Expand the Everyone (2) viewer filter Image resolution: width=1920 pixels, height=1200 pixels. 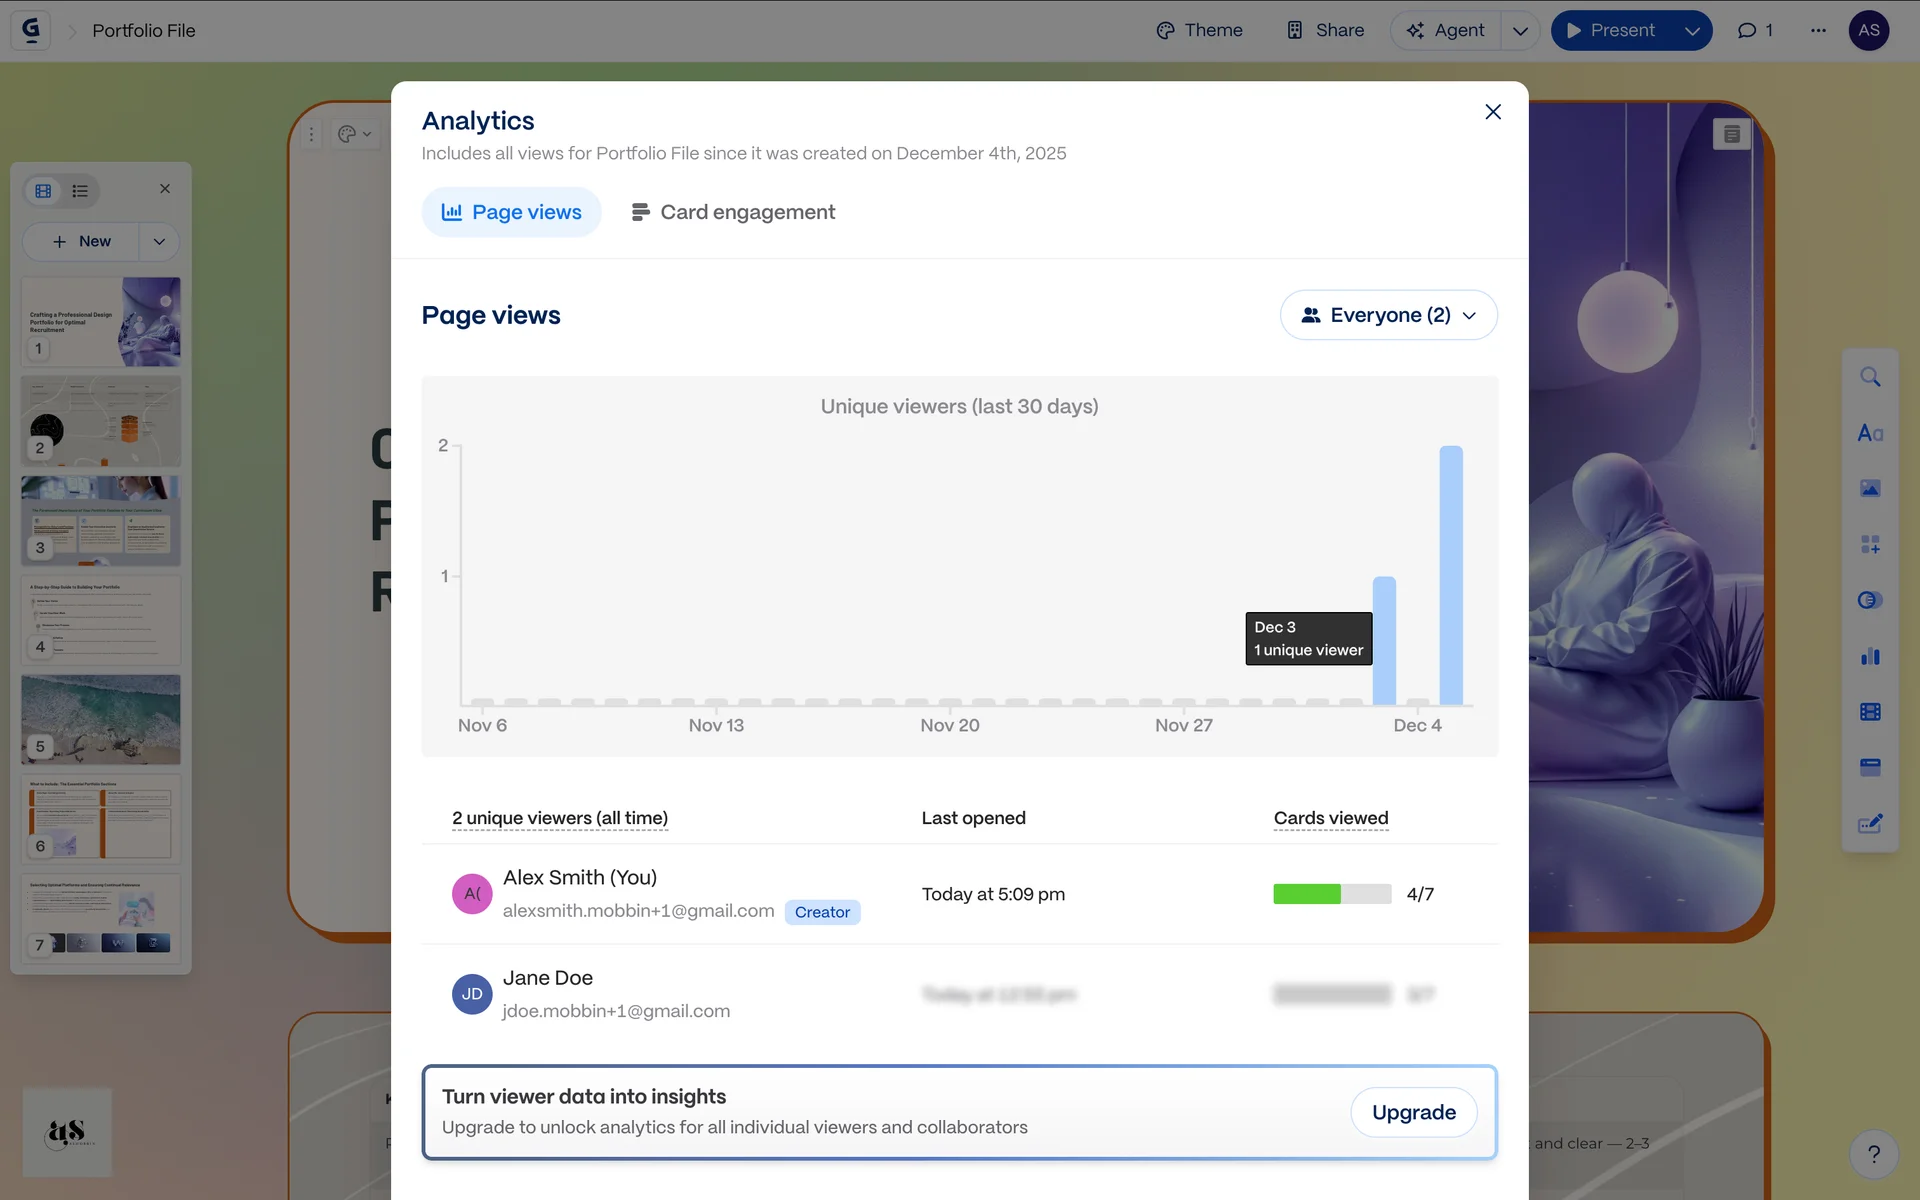(1388, 315)
